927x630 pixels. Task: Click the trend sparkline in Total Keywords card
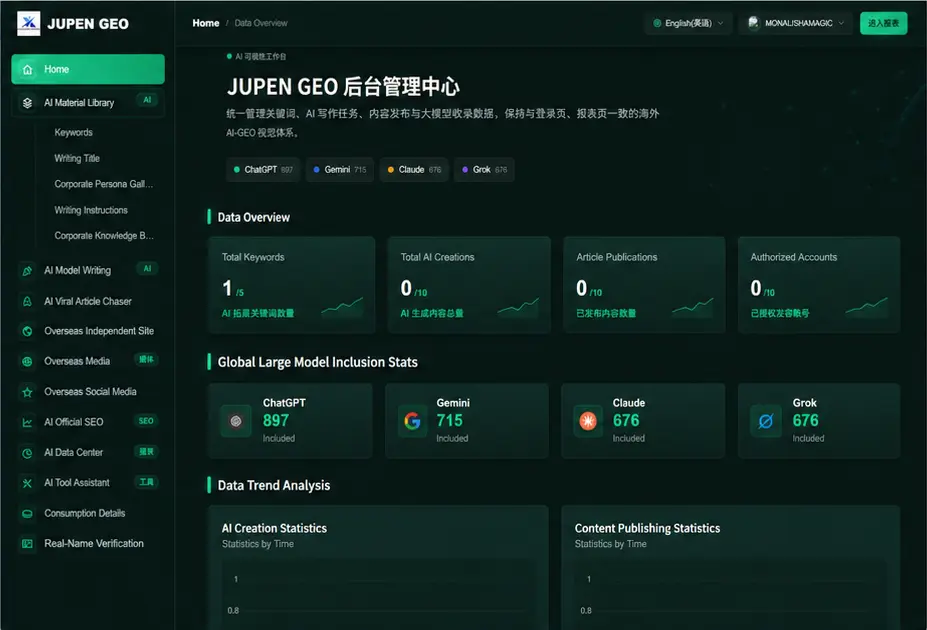pos(342,306)
